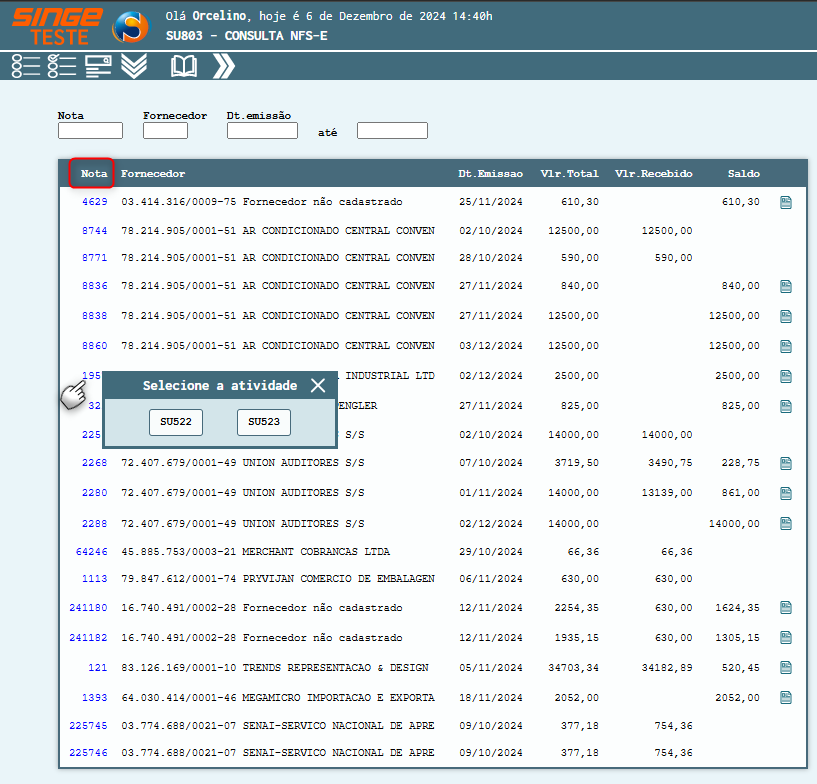The height and width of the screenshot is (784, 817).
Task: Click the double right chevron toolbar icon
Action: click(224, 66)
